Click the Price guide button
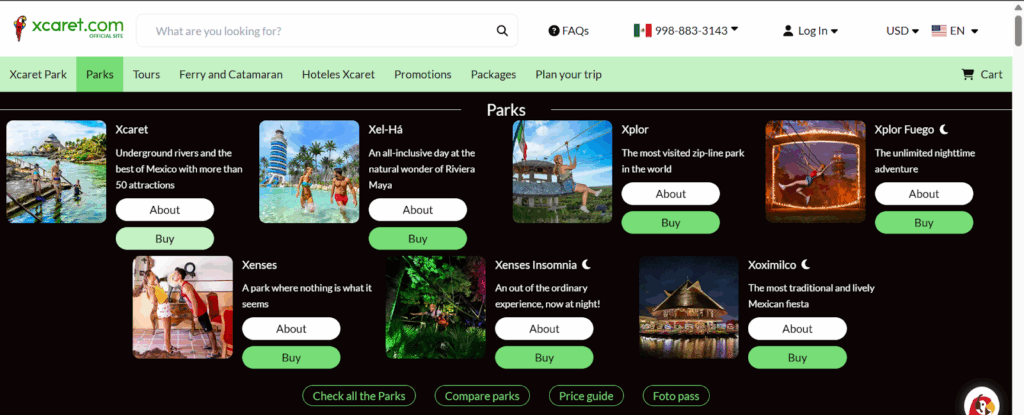Screen dimensions: 1024x415 pos(586,395)
